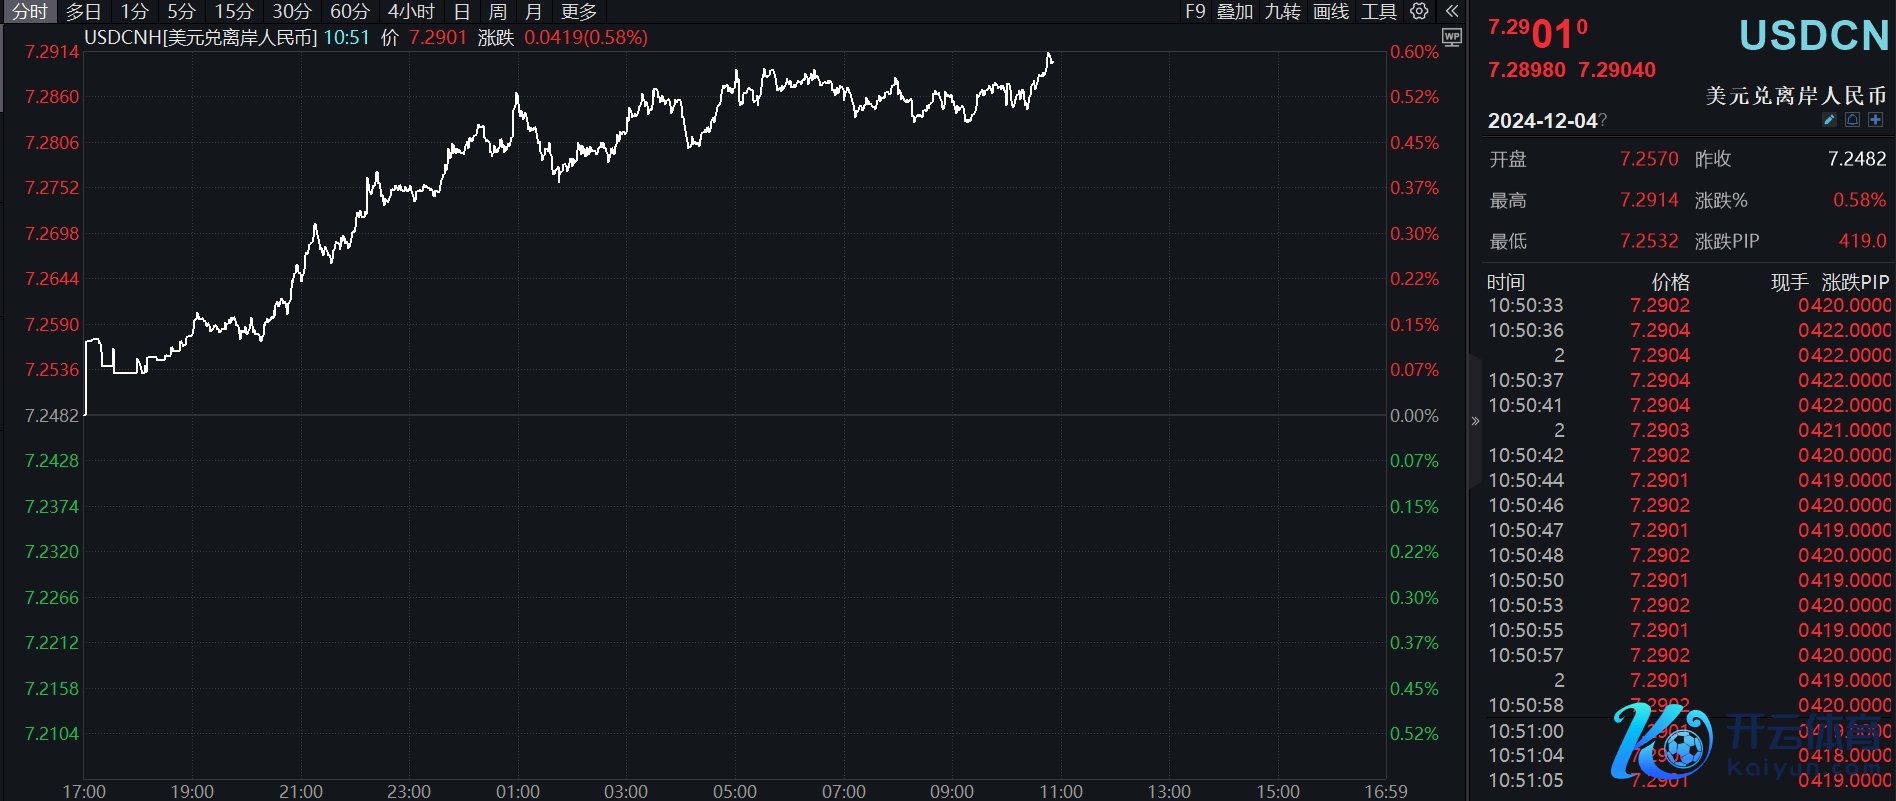
Task: Activate the 九转 indicator
Action: coord(1283,11)
